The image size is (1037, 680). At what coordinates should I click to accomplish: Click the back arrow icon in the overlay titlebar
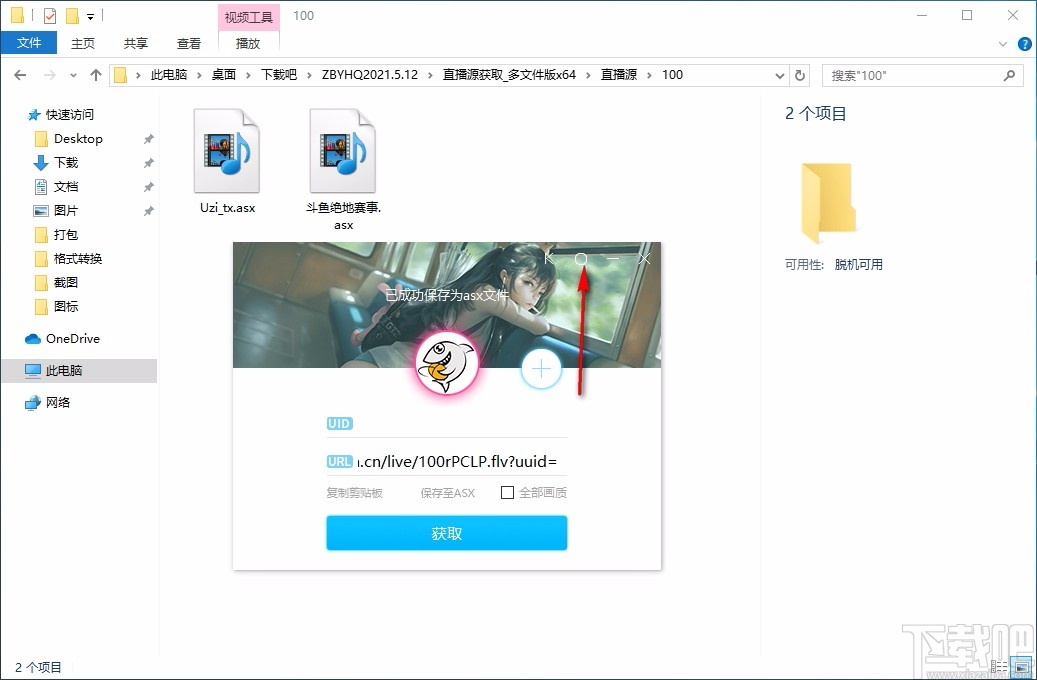[548, 257]
